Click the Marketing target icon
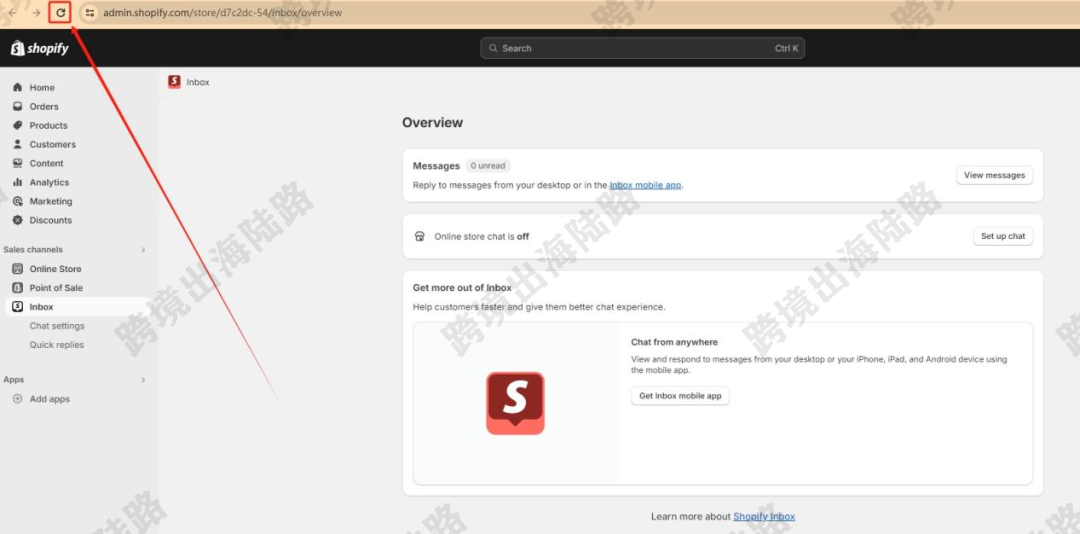The width and height of the screenshot is (1080, 534). [x=18, y=201]
